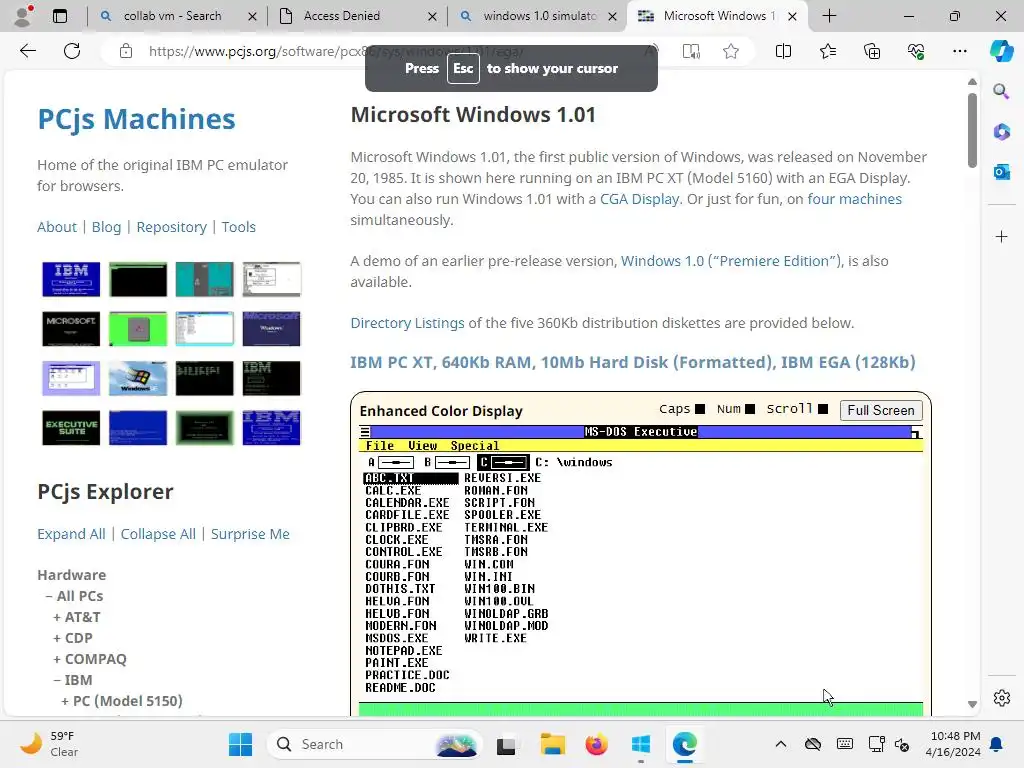Image resolution: width=1024 pixels, height=768 pixels.
Task: Select CALC.EXE in the file list
Action: point(392,490)
